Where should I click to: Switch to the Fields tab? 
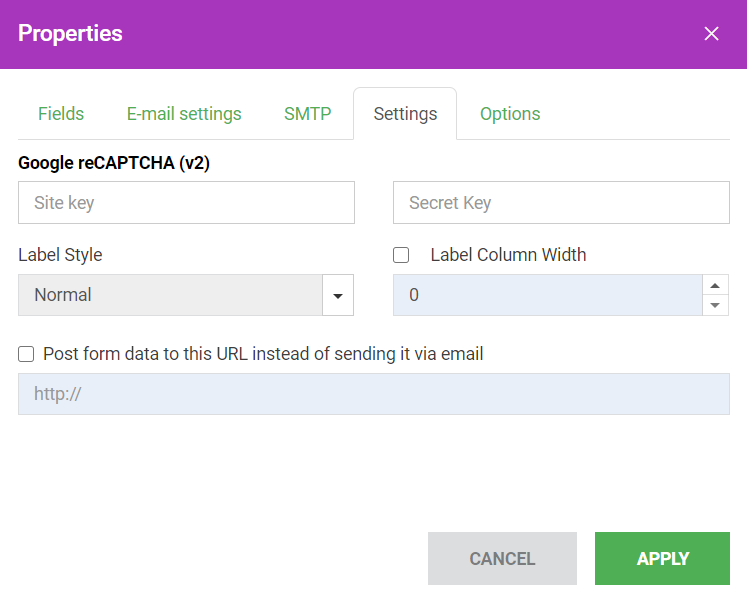coord(61,114)
